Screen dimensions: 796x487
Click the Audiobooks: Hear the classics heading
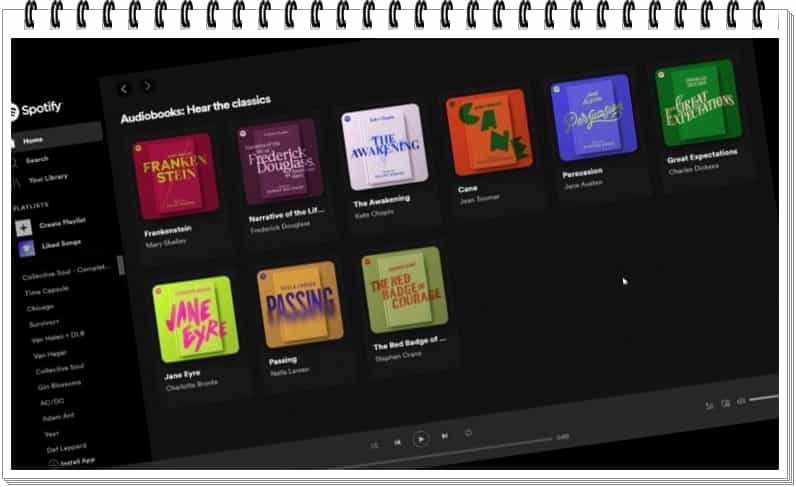coord(195,108)
